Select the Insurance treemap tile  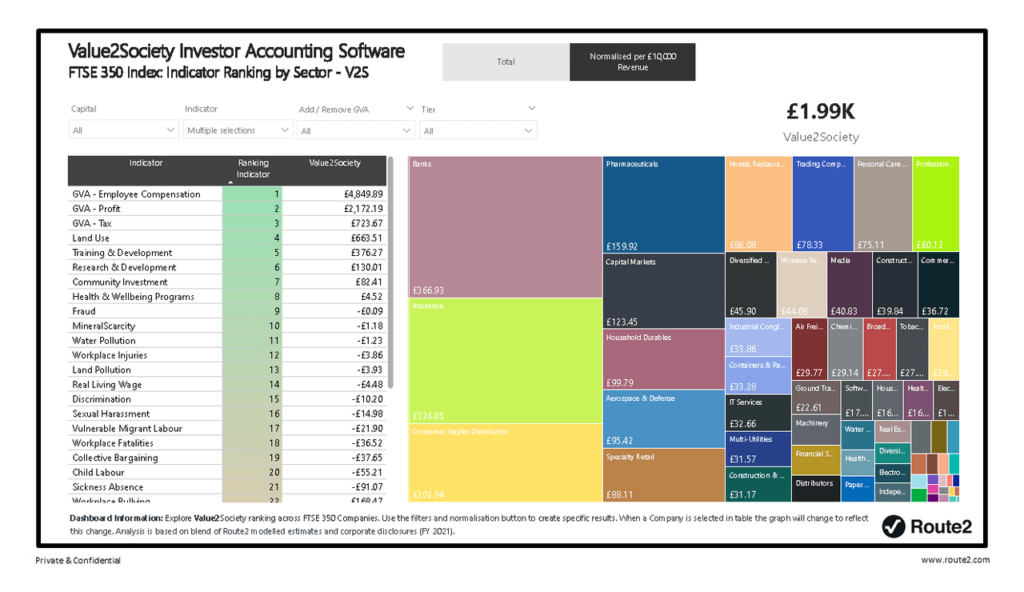click(x=505, y=360)
